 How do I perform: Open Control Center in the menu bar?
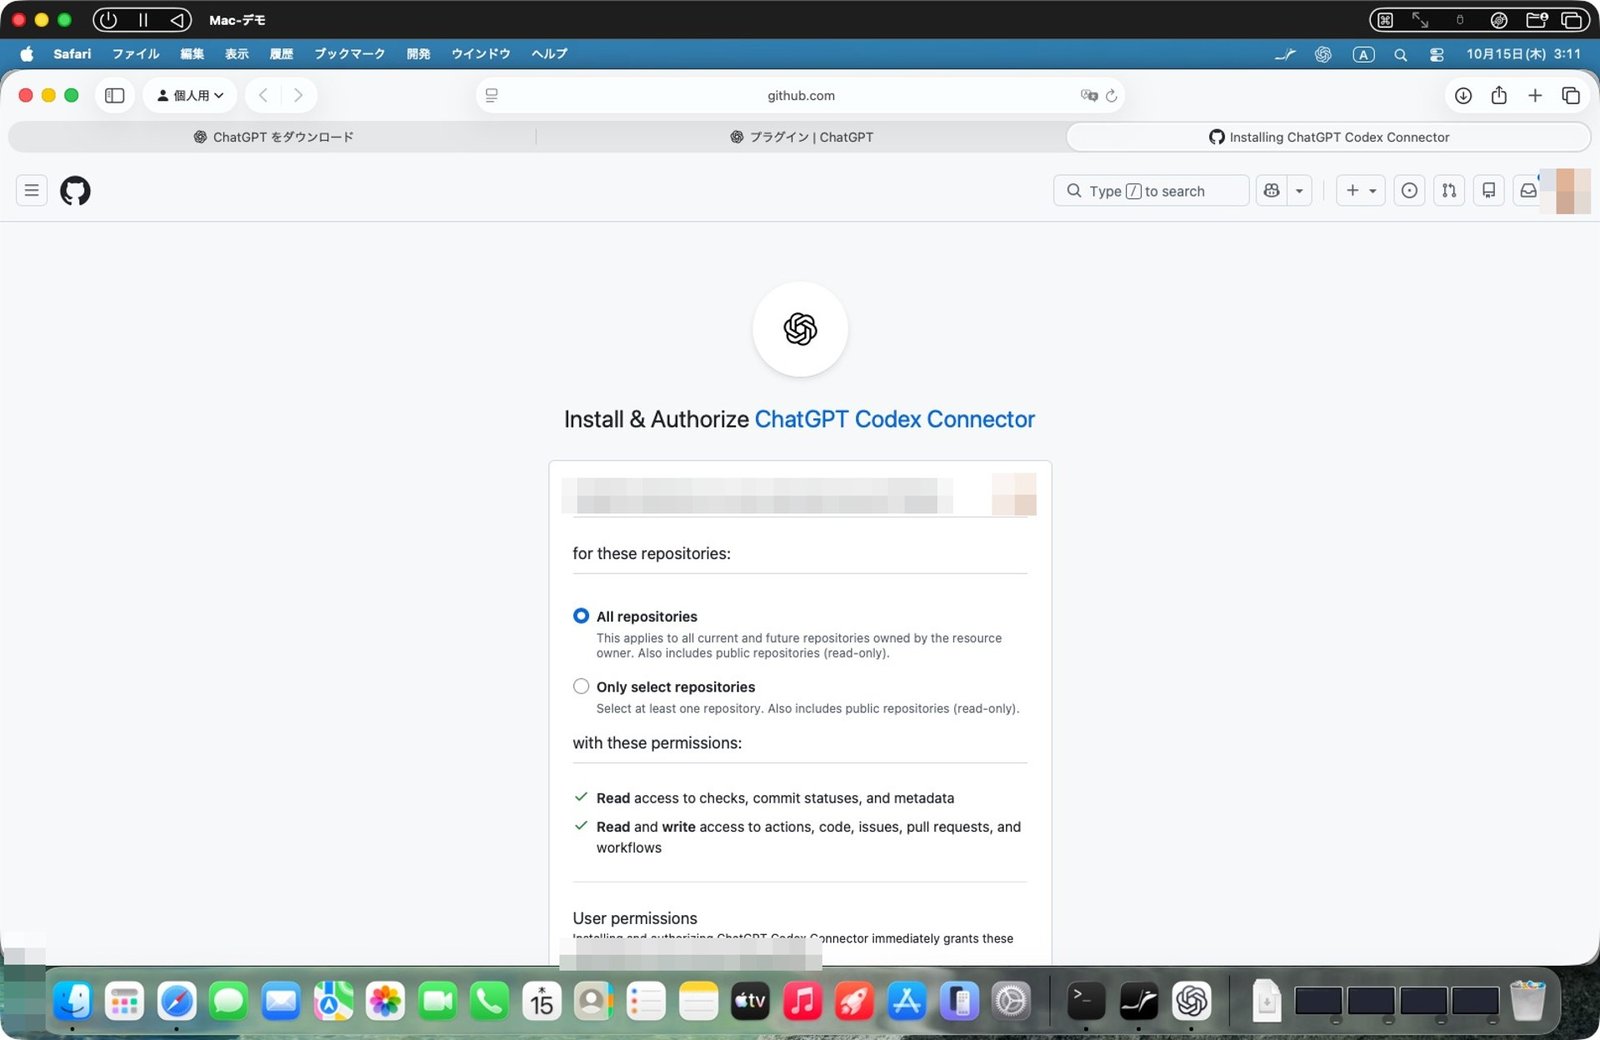point(1437,54)
